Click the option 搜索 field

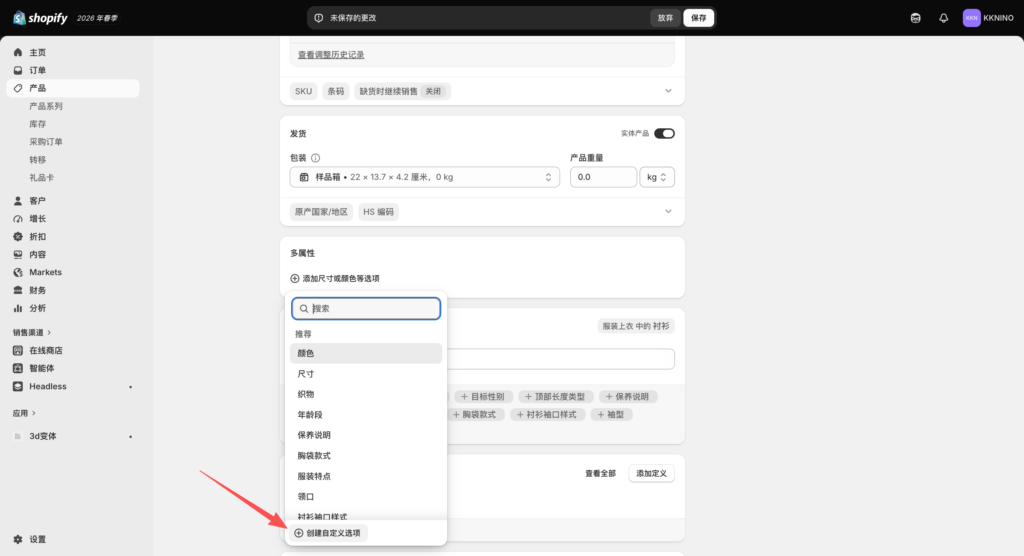click(366, 308)
